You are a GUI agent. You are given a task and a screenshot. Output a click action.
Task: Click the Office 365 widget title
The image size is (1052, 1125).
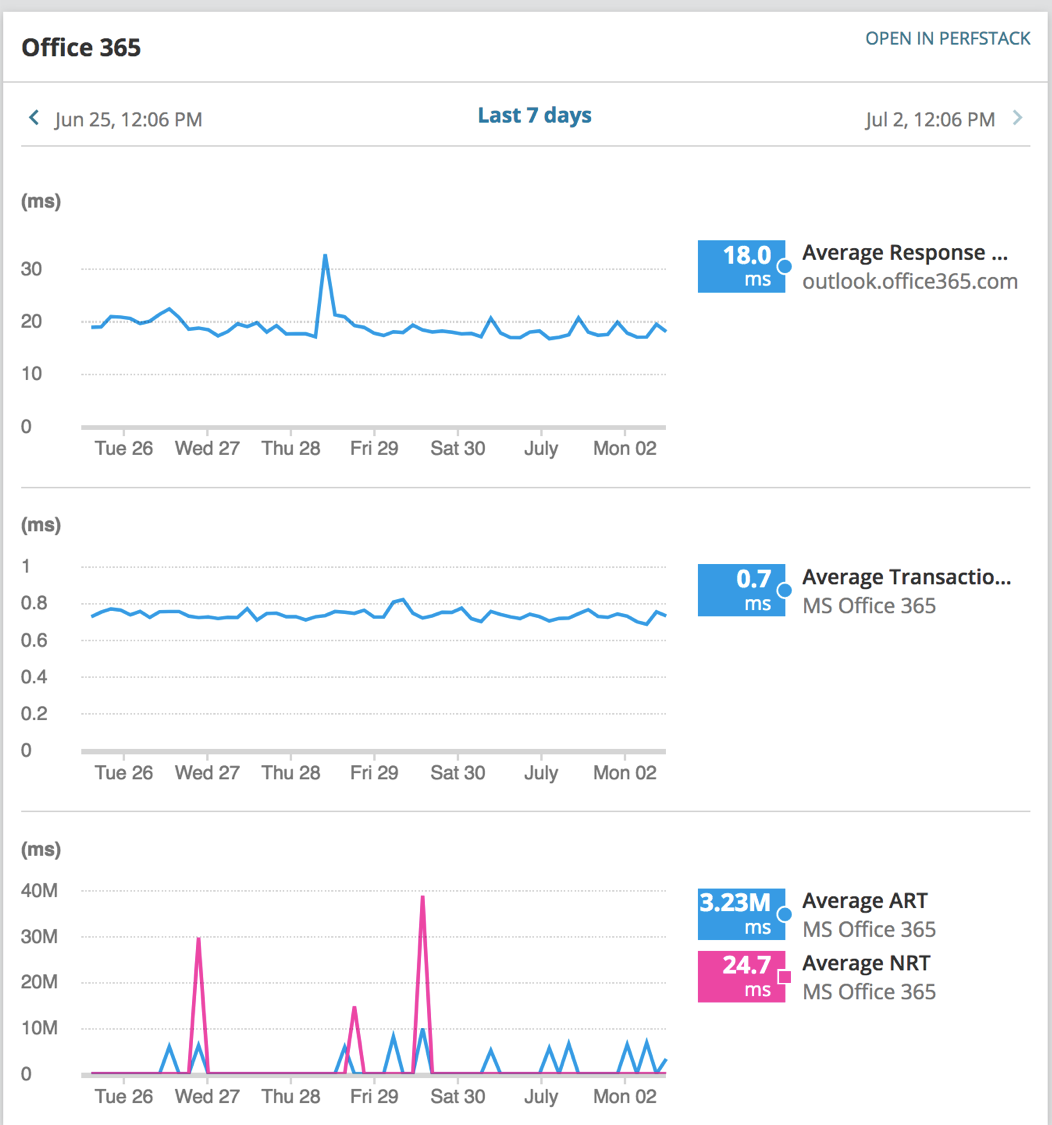point(80,47)
